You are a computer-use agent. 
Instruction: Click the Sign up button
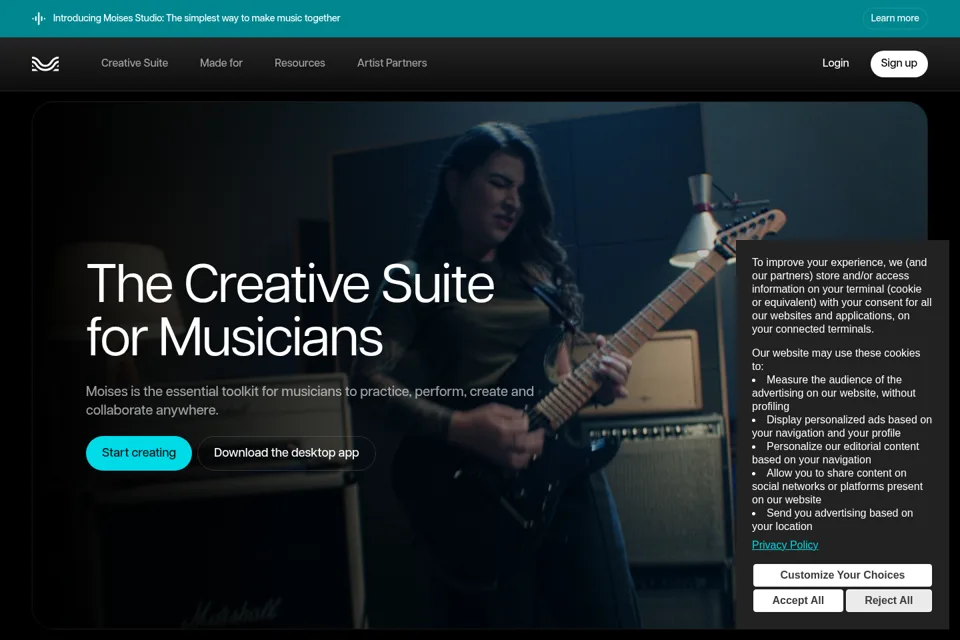click(899, 64)
